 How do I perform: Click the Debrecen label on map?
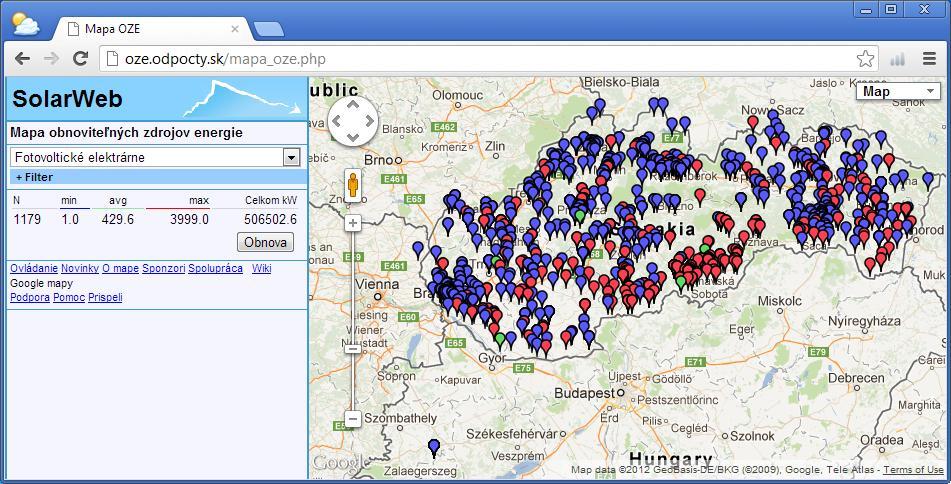(x=856, y=378)
